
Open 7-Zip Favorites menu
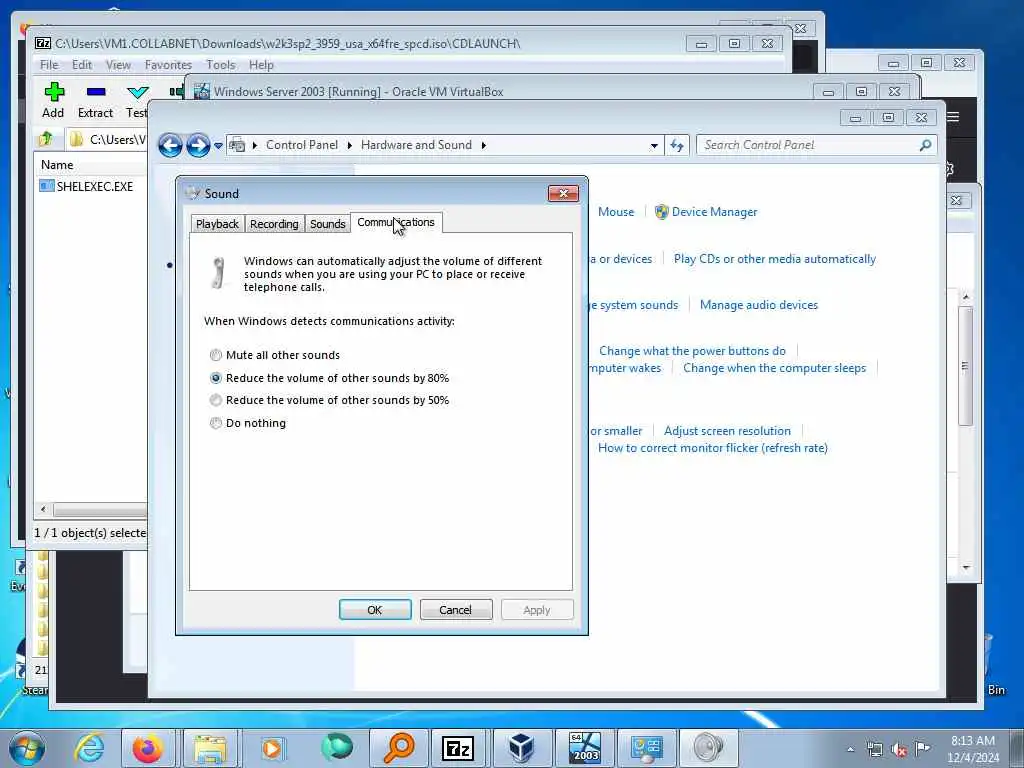(x=168, y=65)
